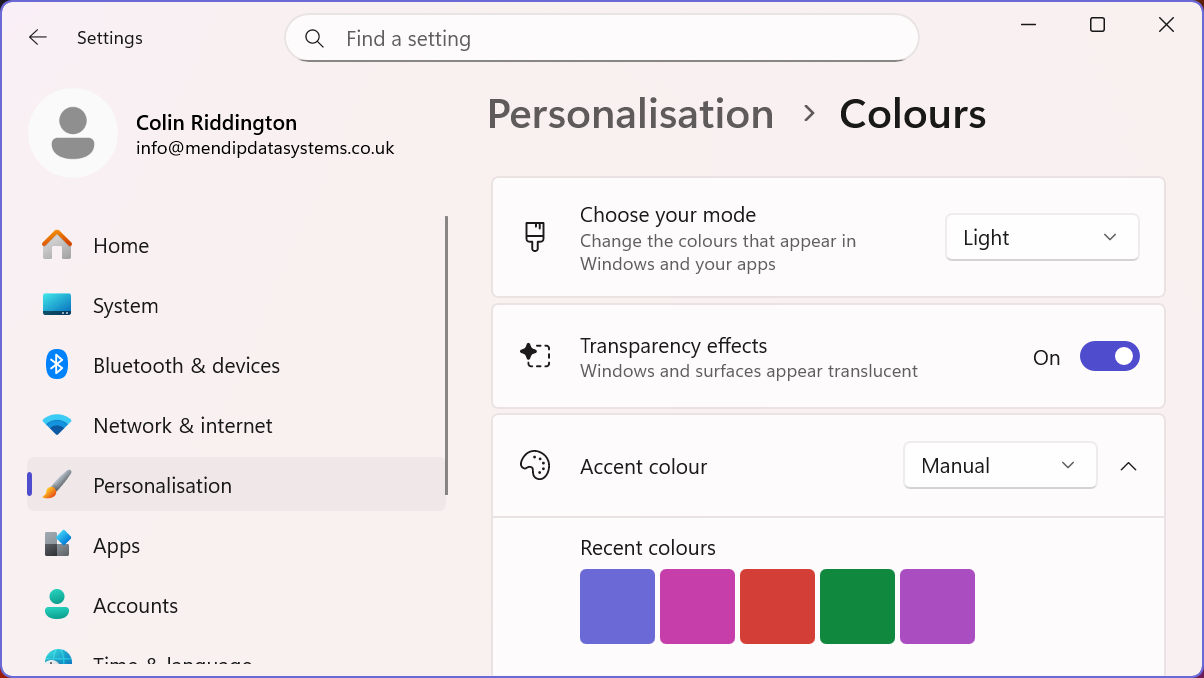Screen dimensions: 1204x678
Task: Click the Accent colour palette icon
Action: click(x=535, y=466)
